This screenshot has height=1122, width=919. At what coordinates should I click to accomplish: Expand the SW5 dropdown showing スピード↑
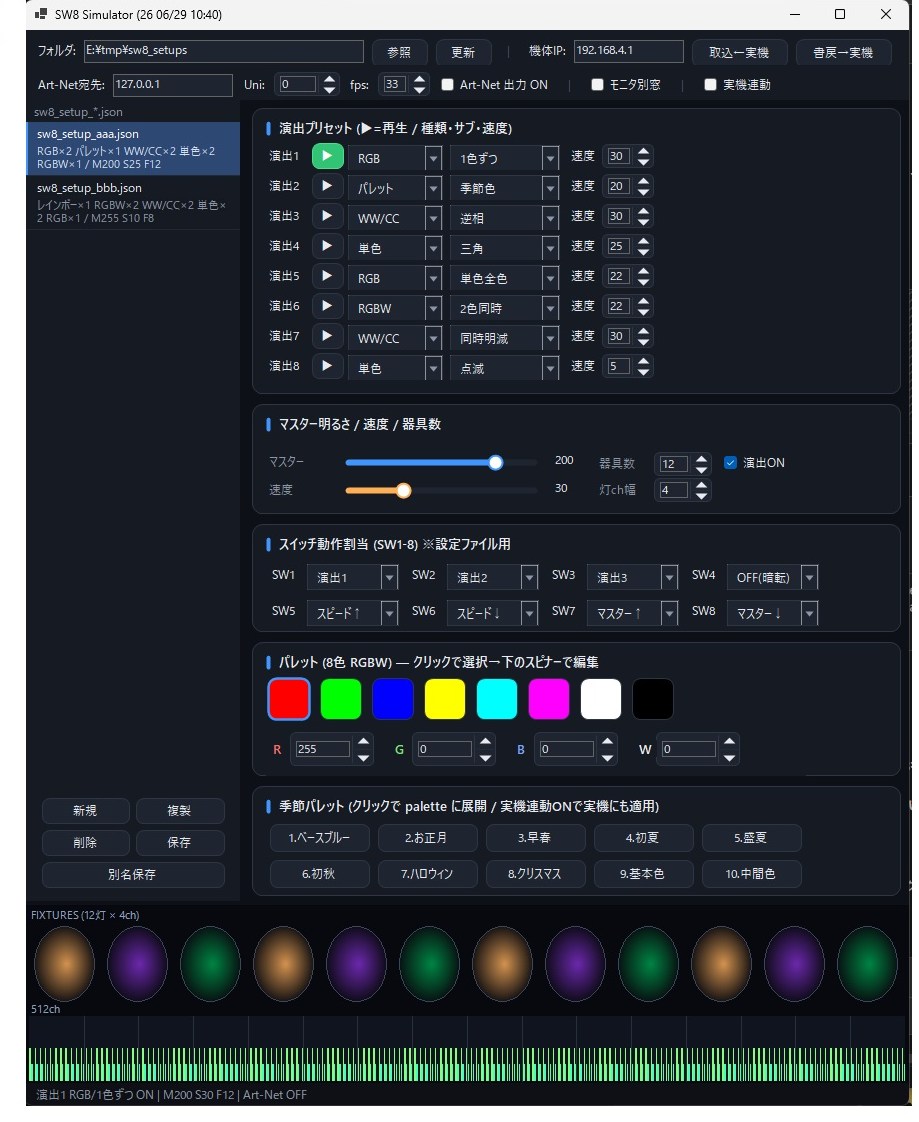[352, 613]
